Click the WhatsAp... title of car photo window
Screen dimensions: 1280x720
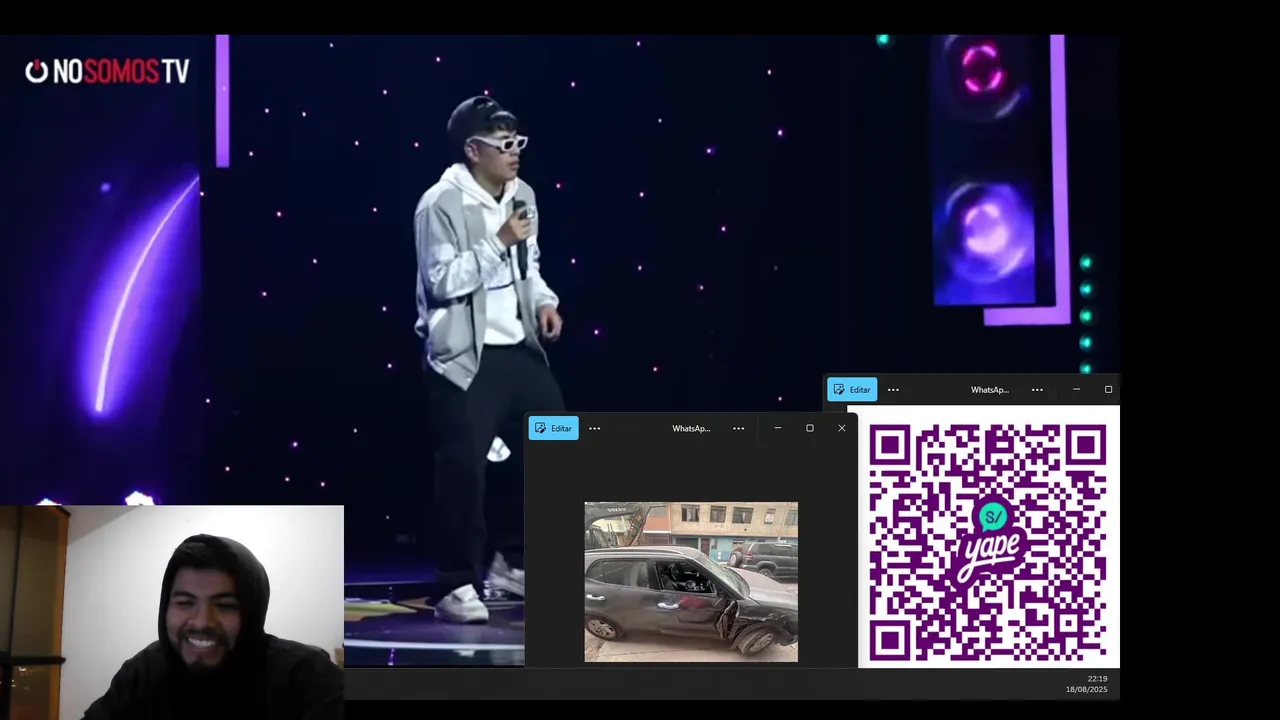point(691,428)
